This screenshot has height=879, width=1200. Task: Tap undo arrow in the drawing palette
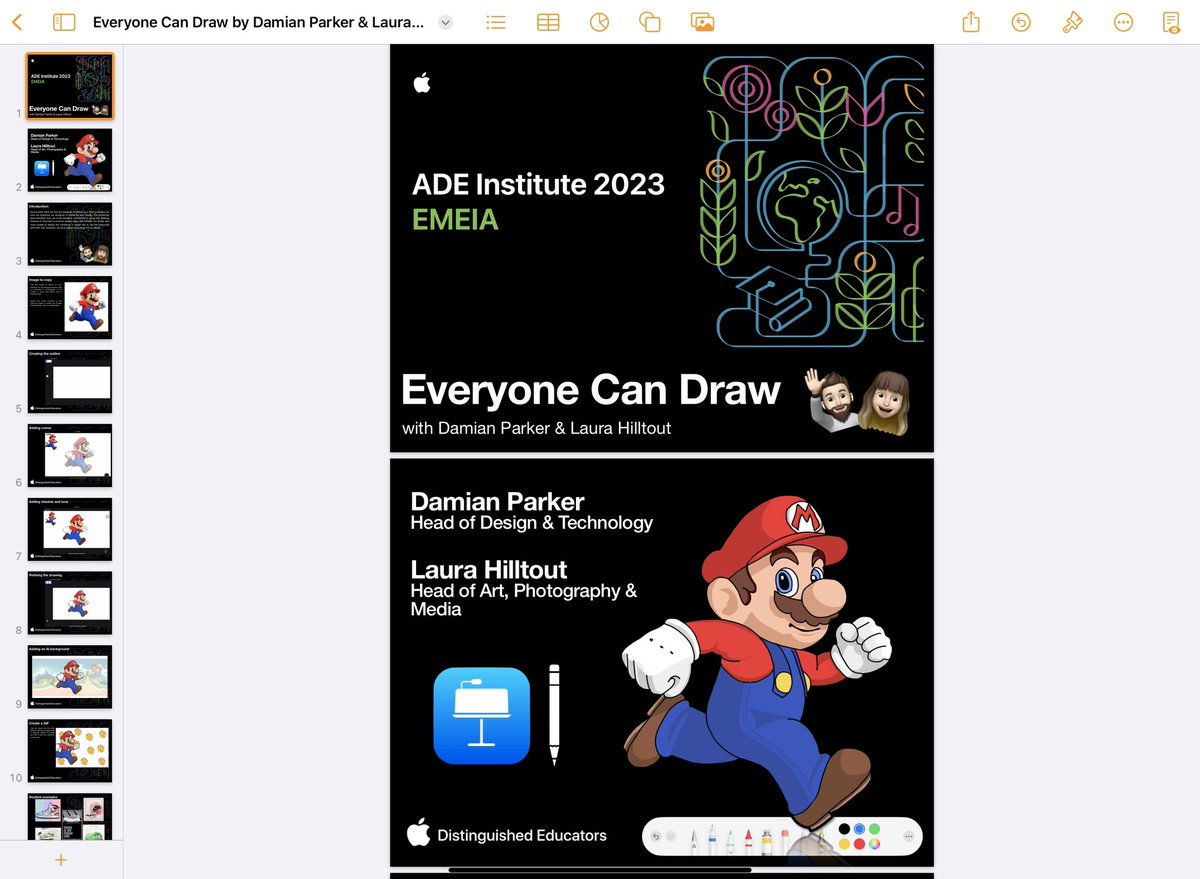click(656, 836)
